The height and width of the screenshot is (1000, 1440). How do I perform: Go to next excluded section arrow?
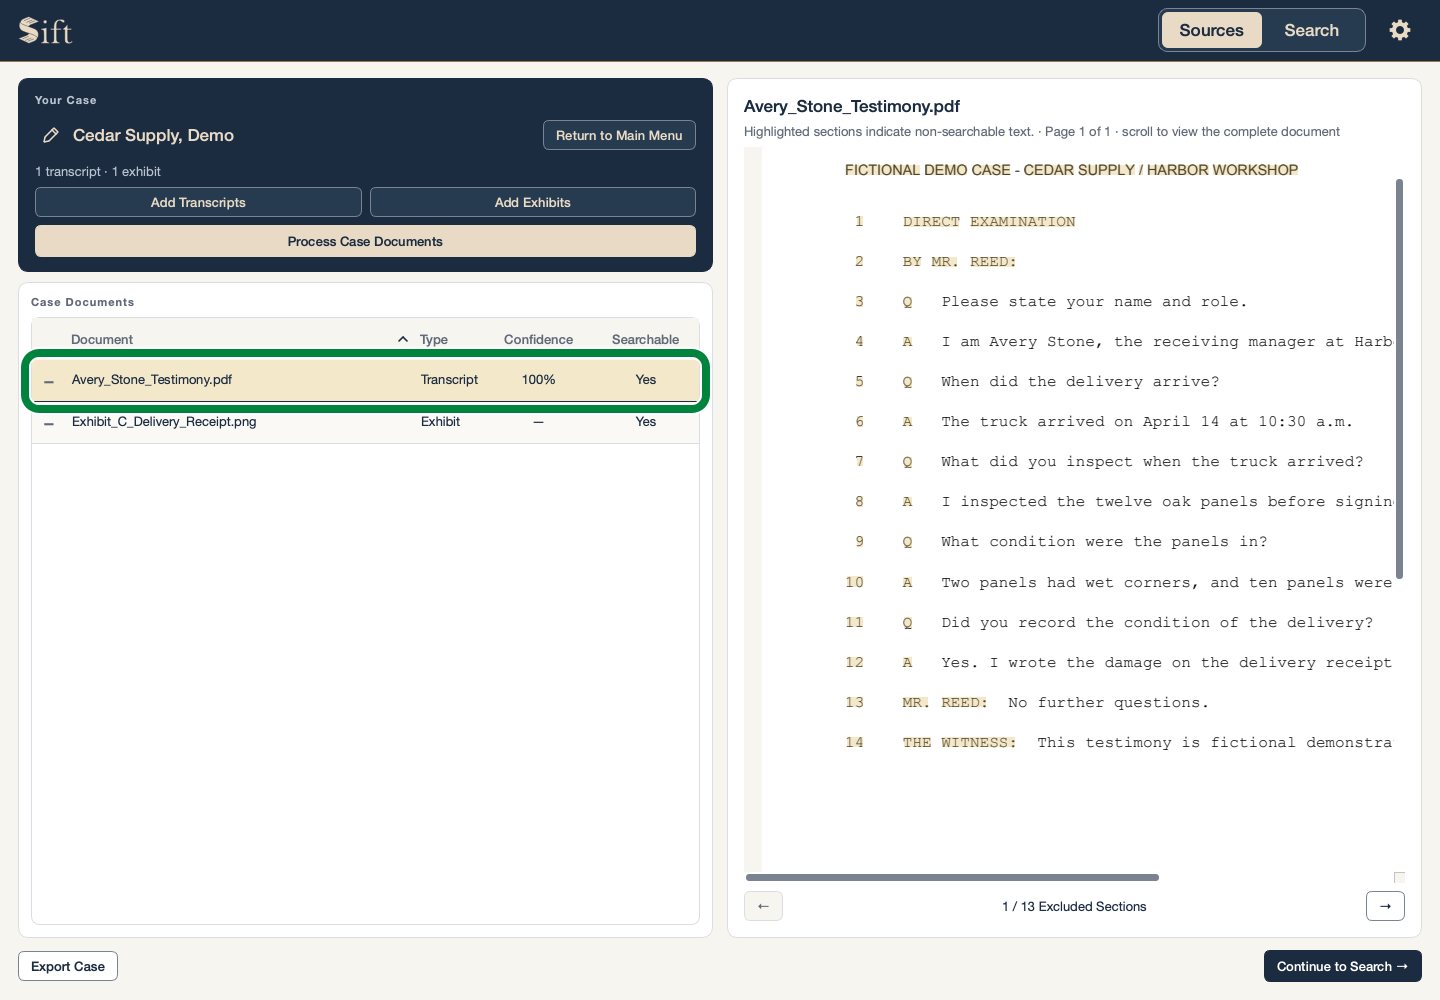(1385, 906)
